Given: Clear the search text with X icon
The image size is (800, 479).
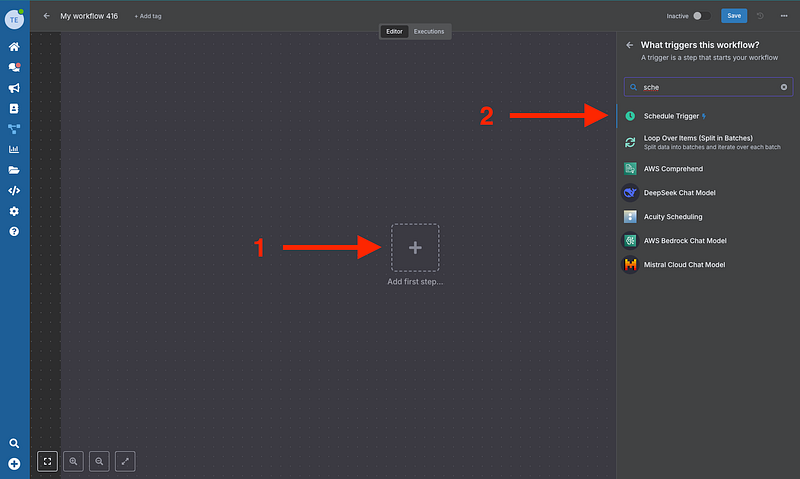Looking at the screenshot, I should point(784,87).
